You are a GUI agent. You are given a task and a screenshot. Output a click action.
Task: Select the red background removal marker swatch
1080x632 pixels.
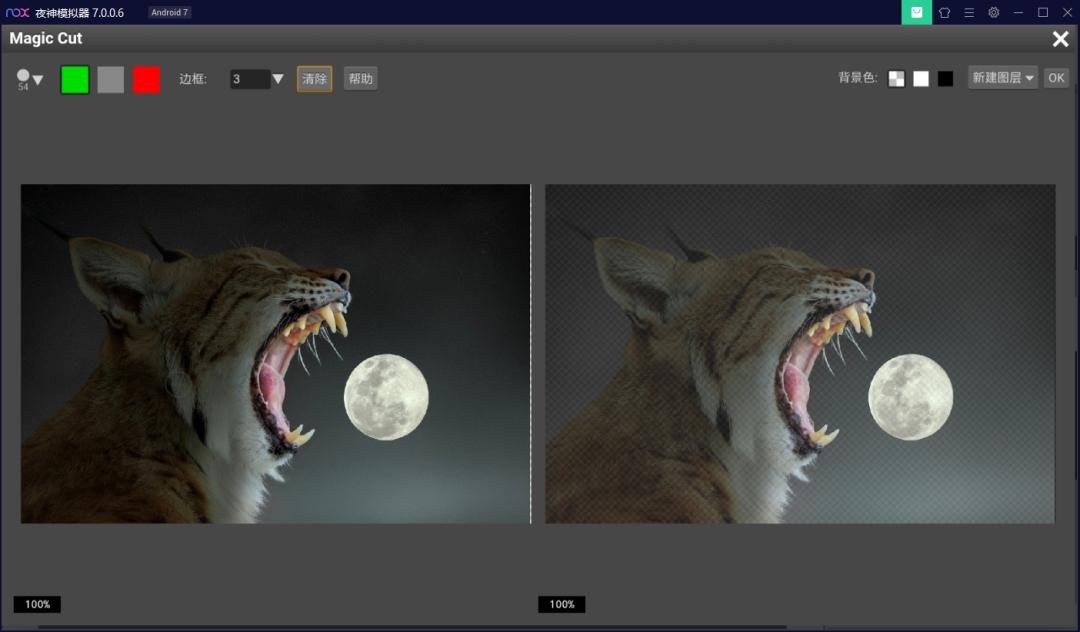(146, 78)
